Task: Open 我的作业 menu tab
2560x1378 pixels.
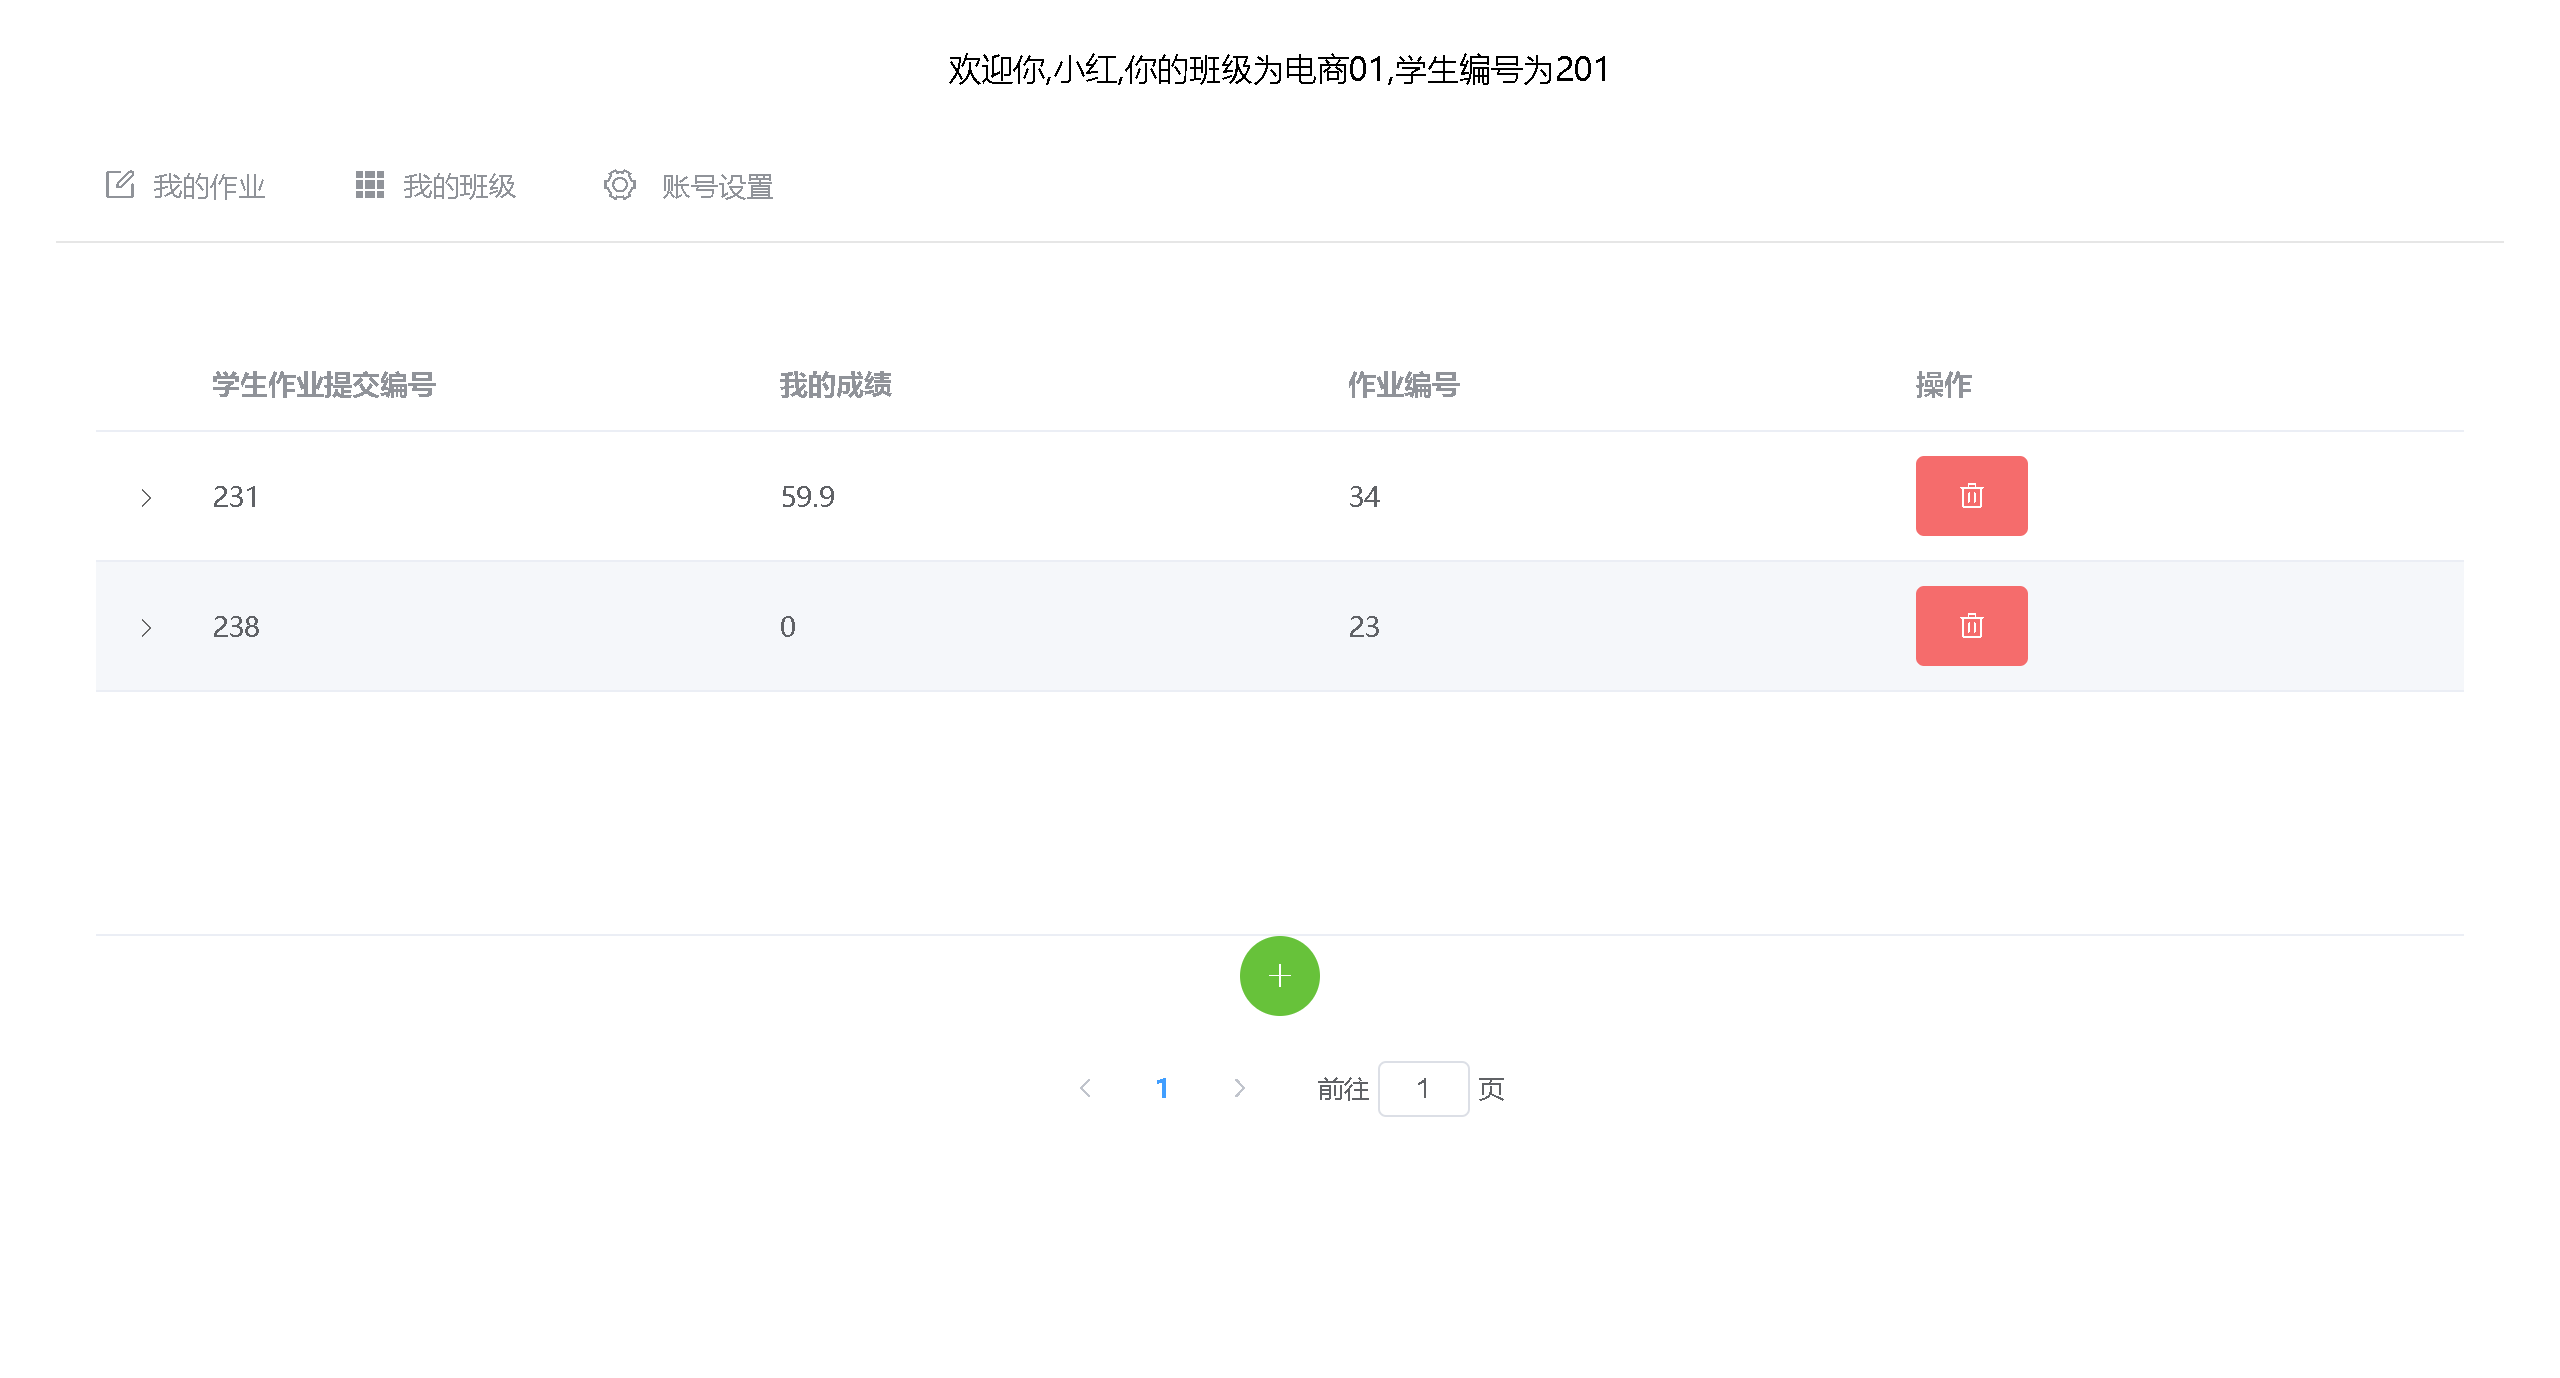Action: pos(208,186)
